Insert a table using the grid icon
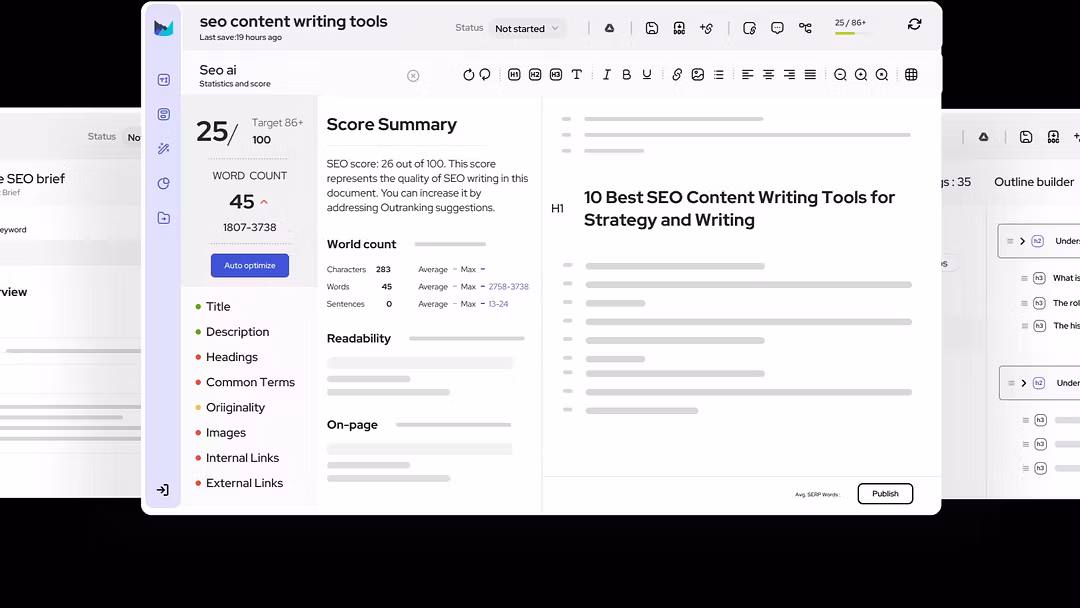The width and height of the screenshot is (1080, 608). pyautogui.click(x=911, y=75)
